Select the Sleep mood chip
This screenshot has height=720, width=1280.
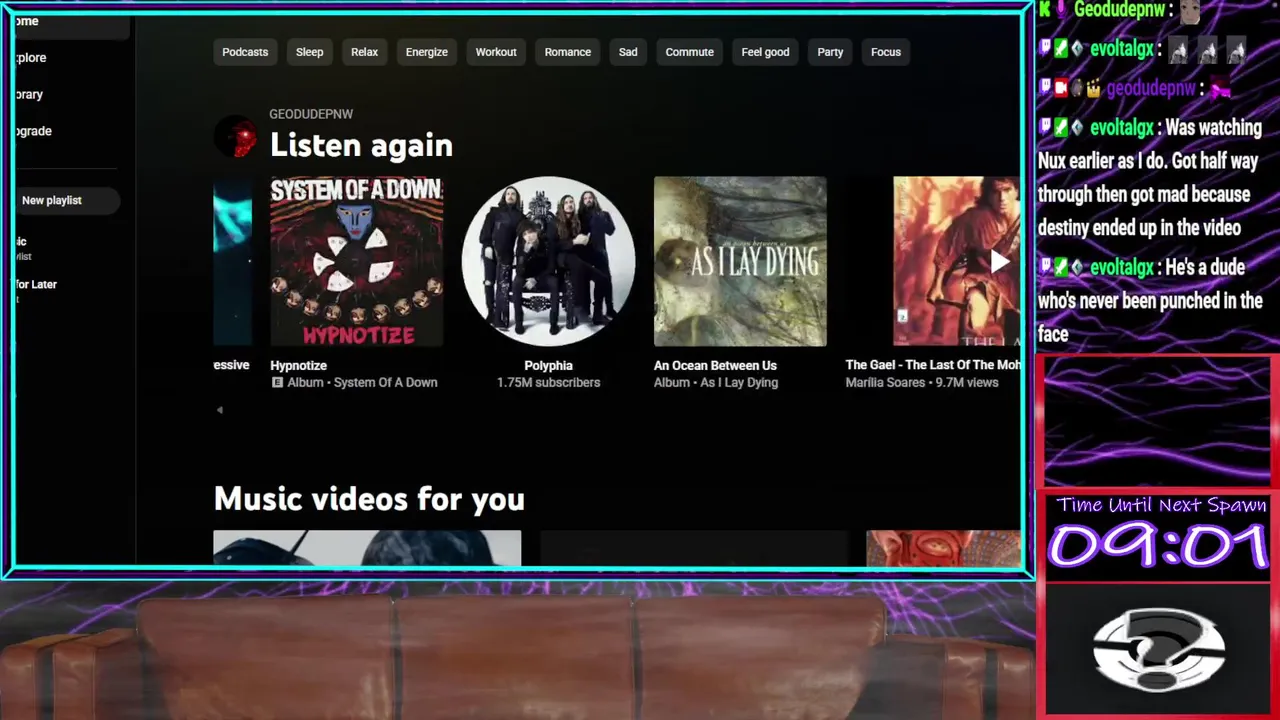pos(309,52)
